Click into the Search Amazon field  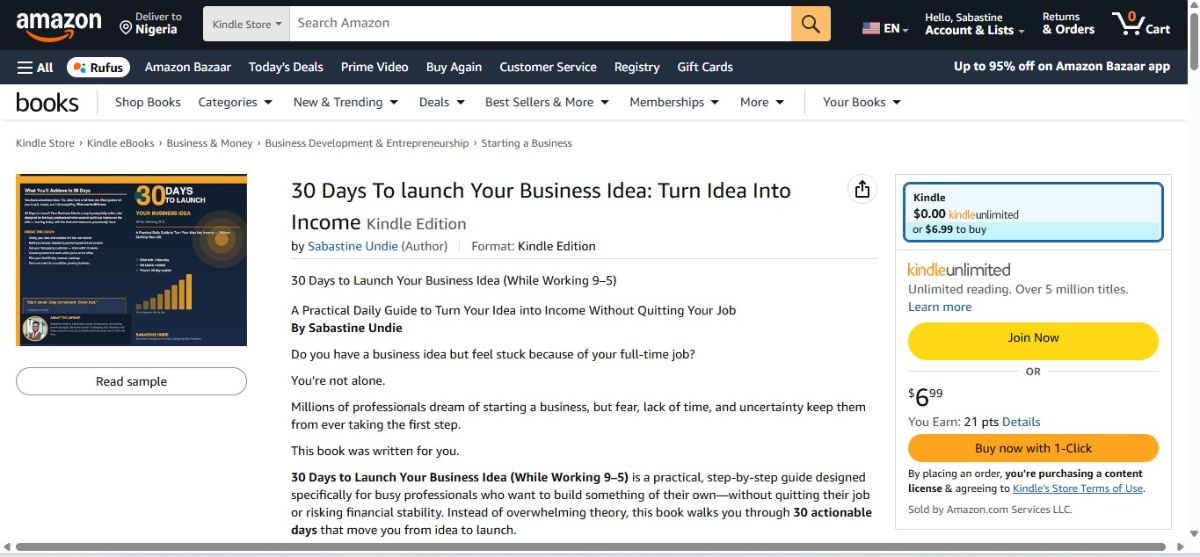pos(540,23)
